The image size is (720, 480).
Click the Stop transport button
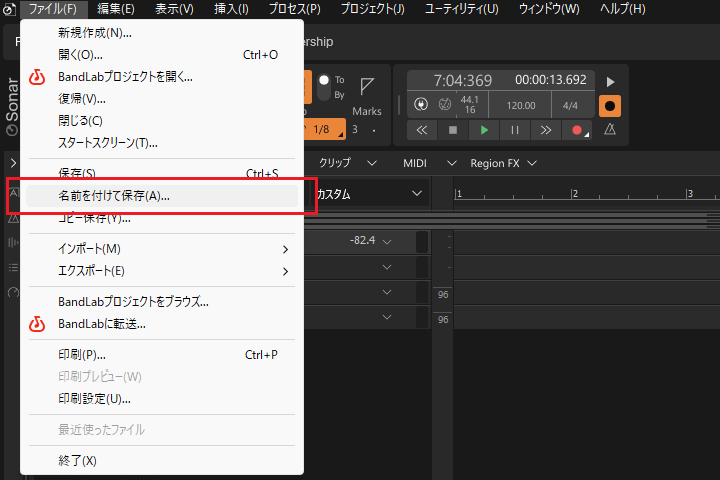click(x=452, y=130)
